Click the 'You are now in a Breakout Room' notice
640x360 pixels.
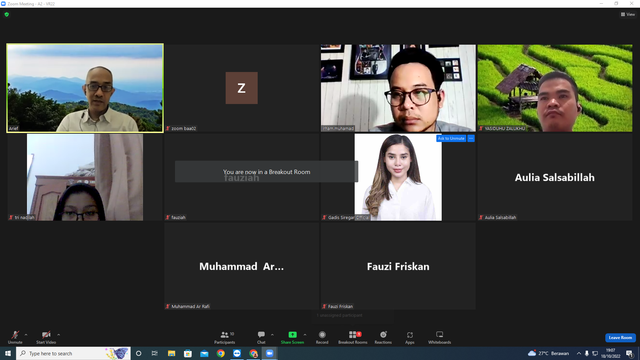coord(267,172)
